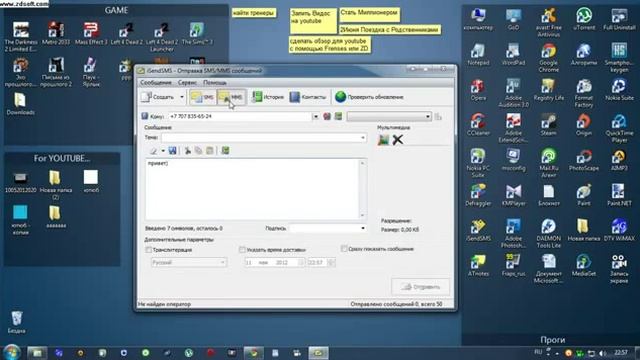Open the Помощь menu

pos(215,82)
